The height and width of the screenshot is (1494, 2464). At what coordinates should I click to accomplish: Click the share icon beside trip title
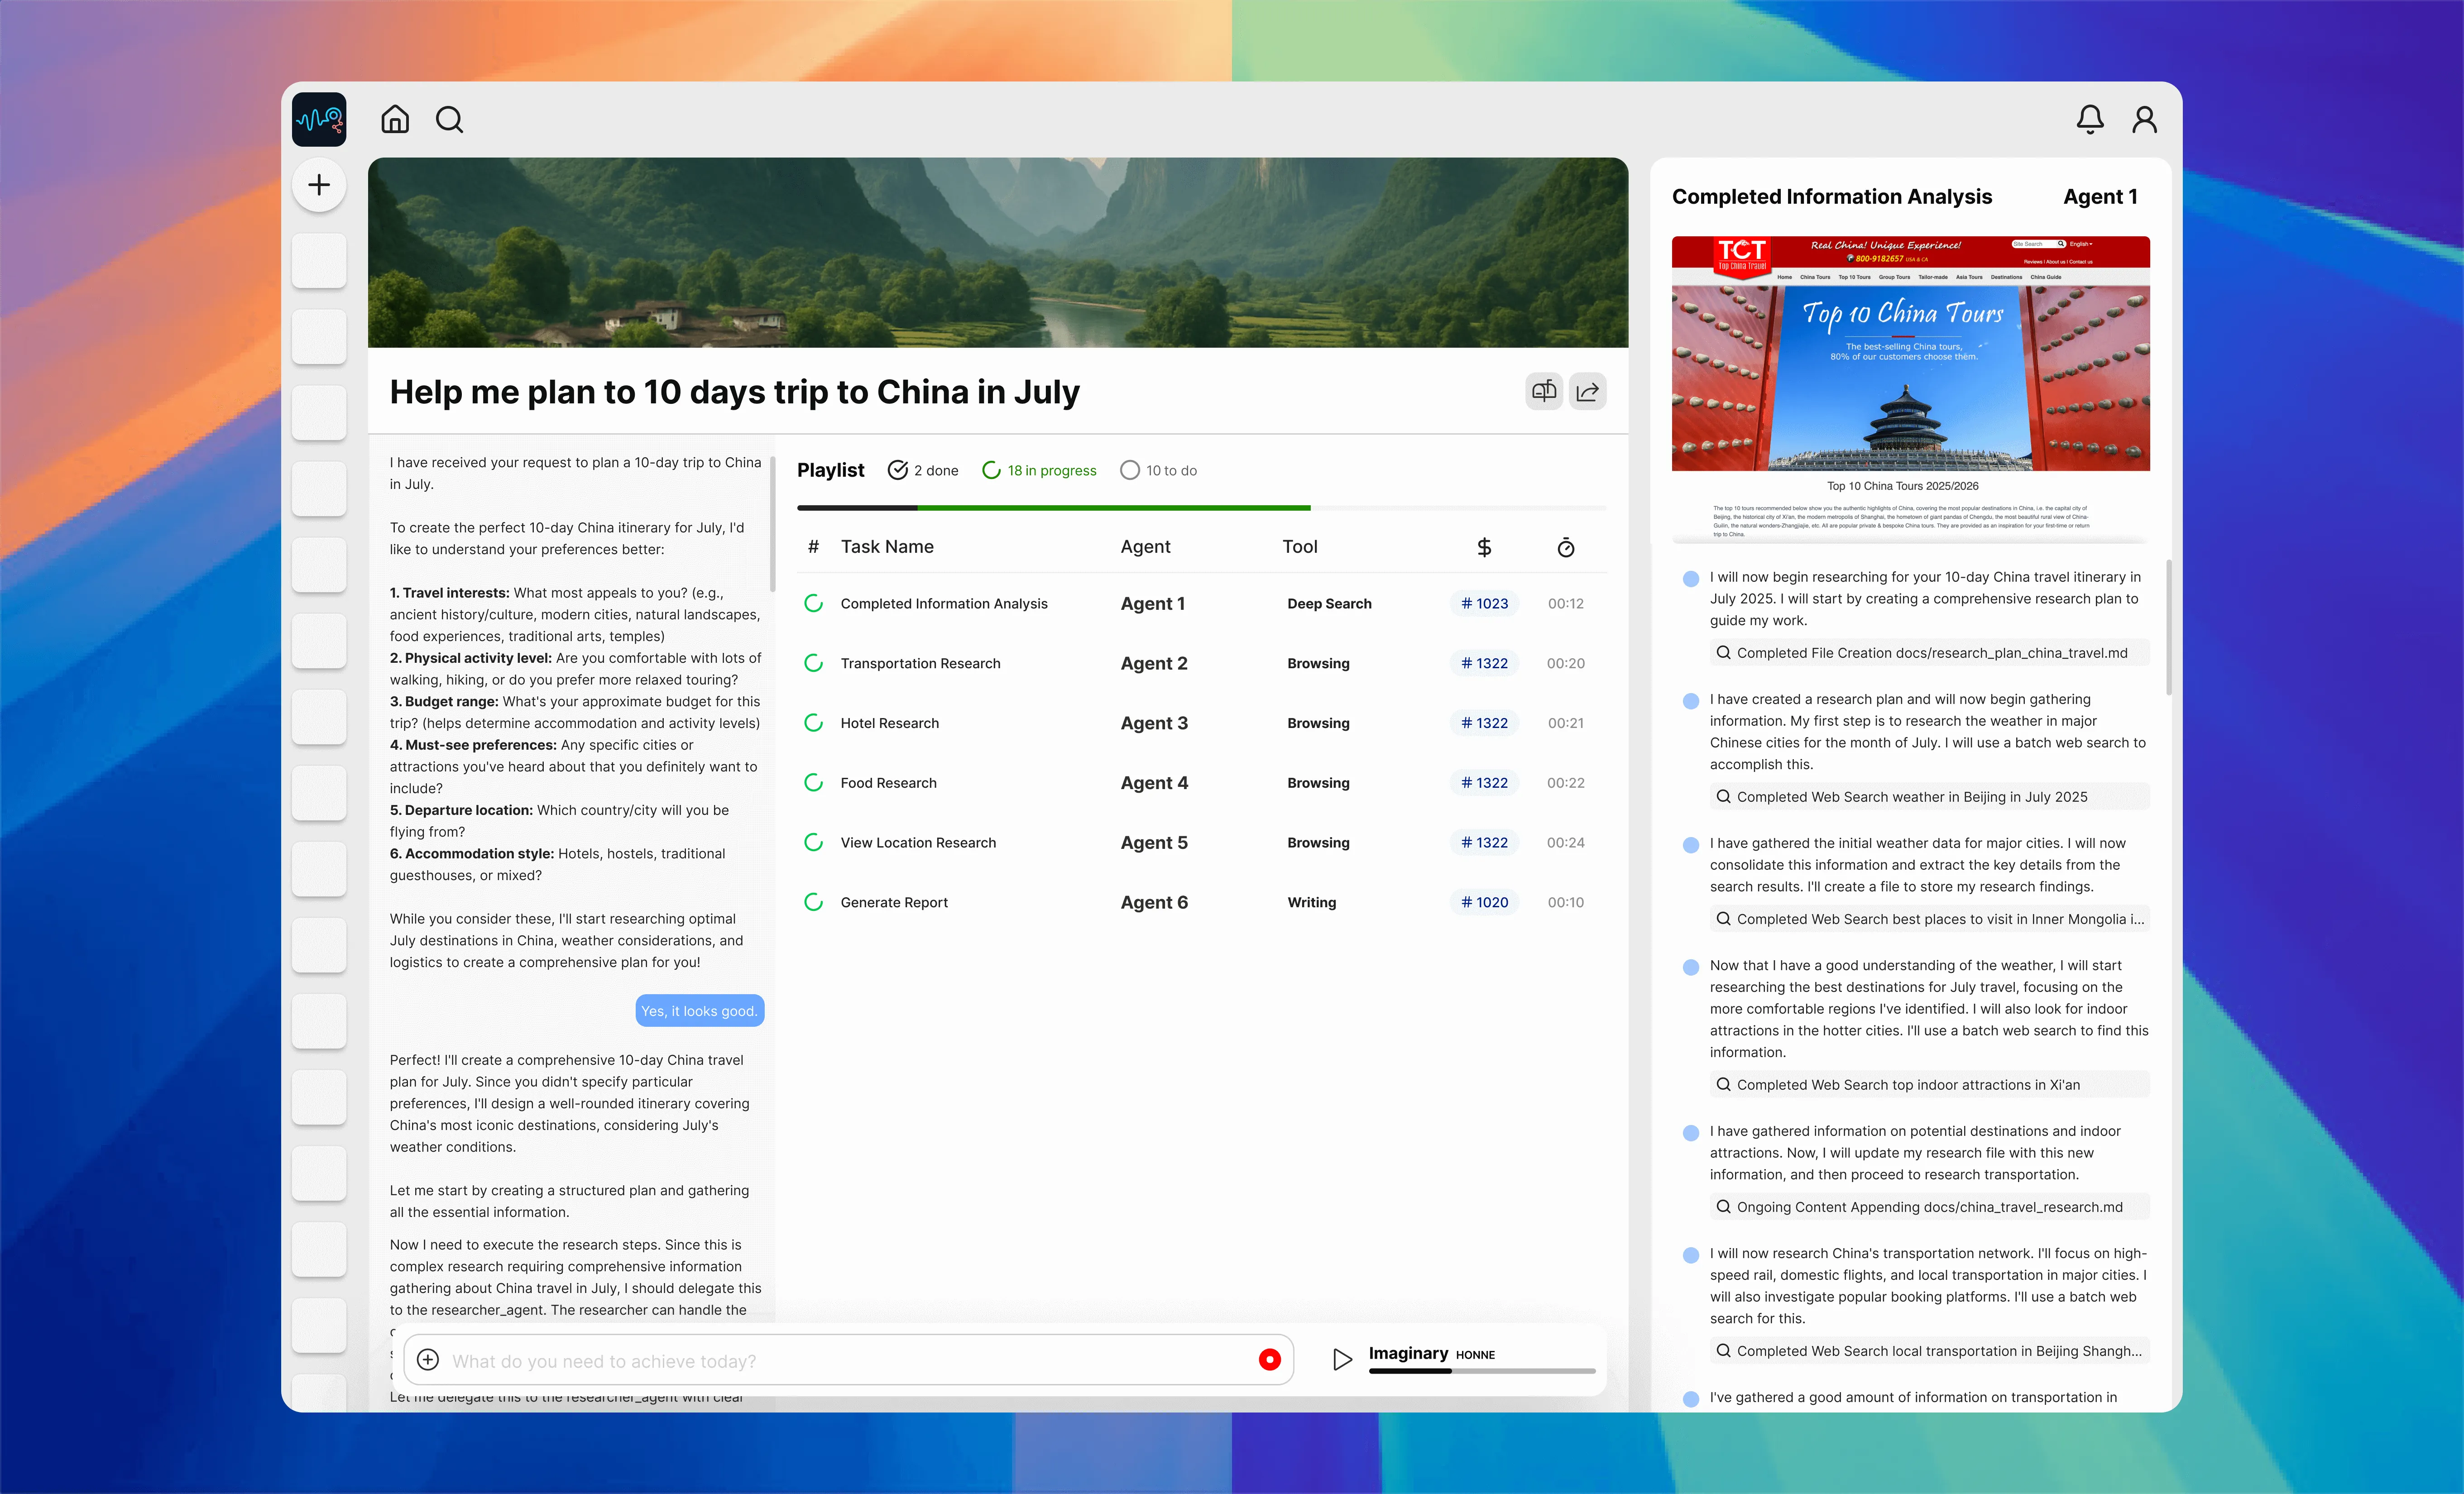(x=1587, y=392)
